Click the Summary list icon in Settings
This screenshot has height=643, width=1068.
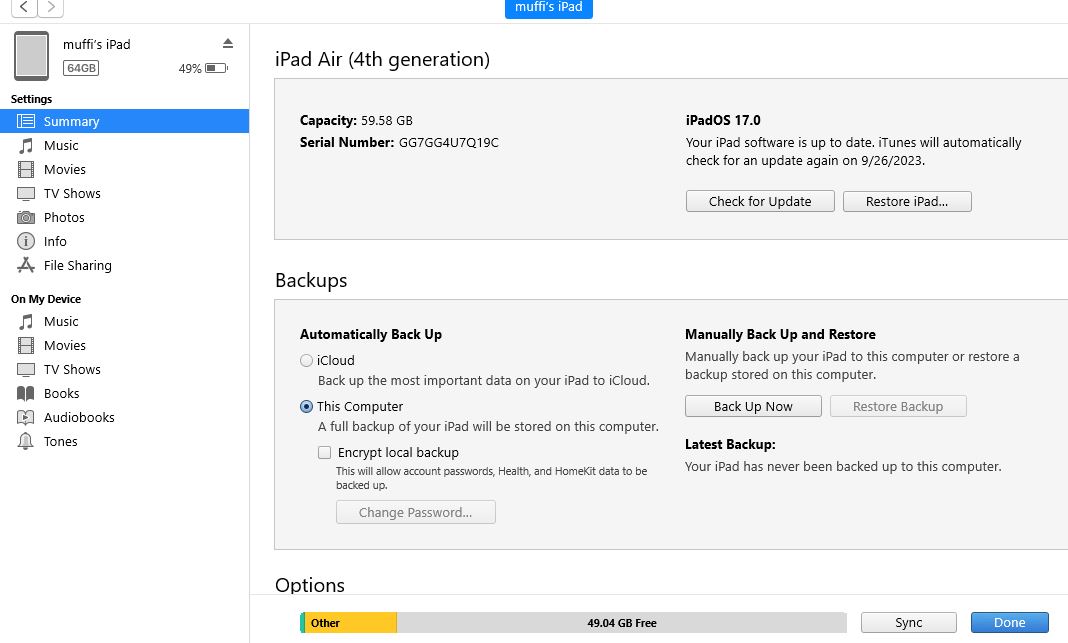(x=26, y=121)
